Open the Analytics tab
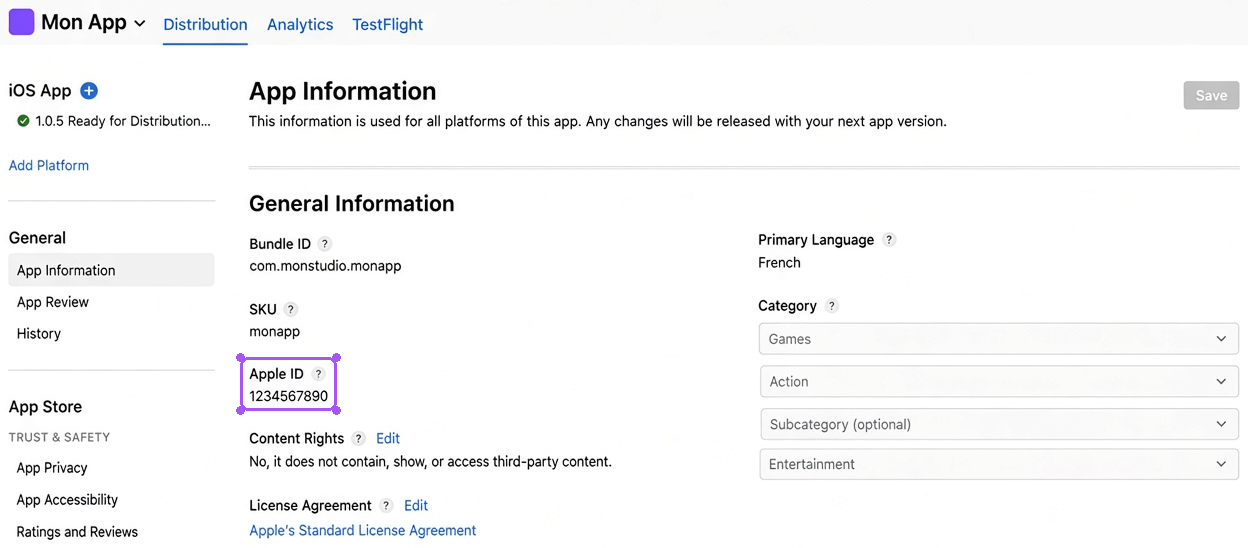Image resolution: width=1248 pixels, height=548 pixels. pos(300,24)
